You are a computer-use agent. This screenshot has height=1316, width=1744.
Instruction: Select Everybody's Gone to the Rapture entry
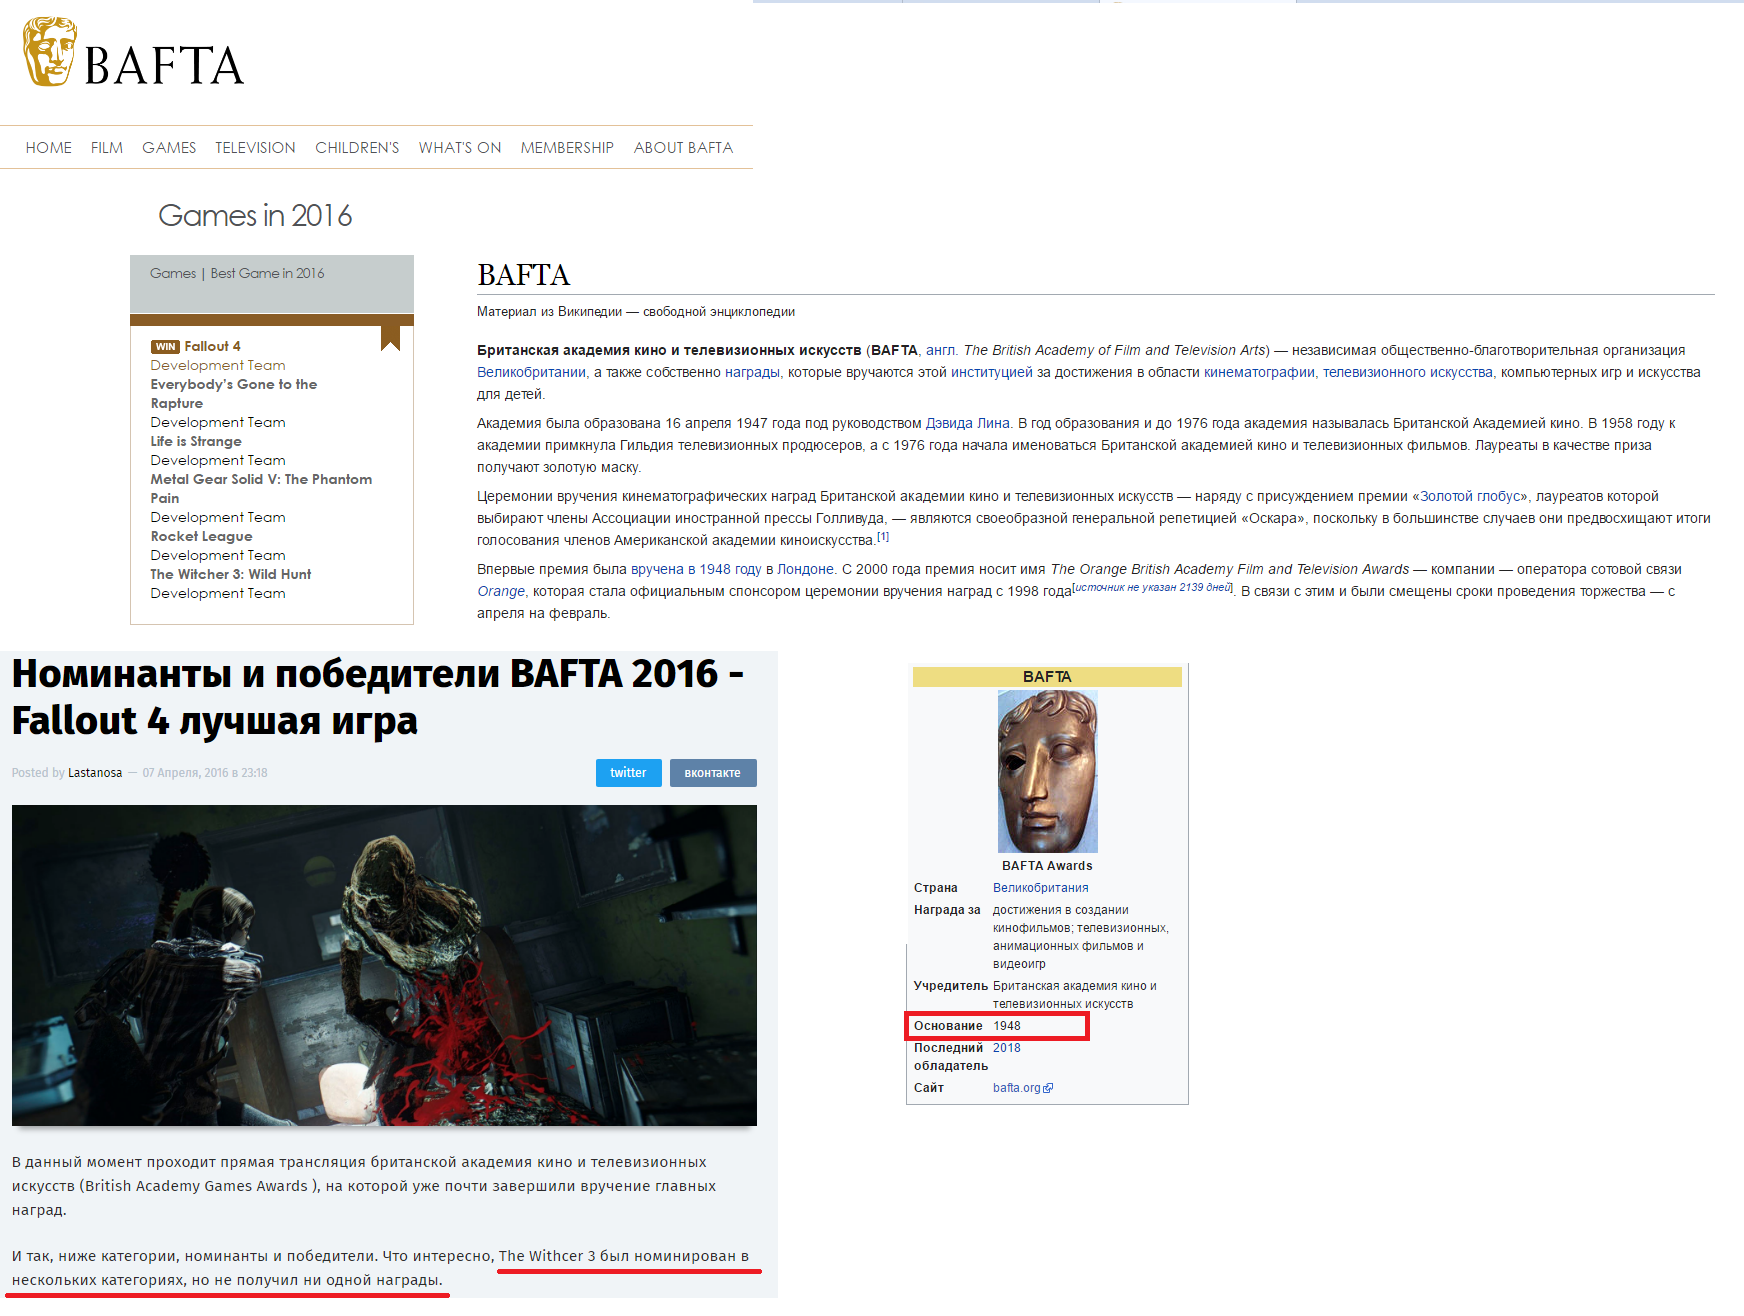(x=234, y=394)
